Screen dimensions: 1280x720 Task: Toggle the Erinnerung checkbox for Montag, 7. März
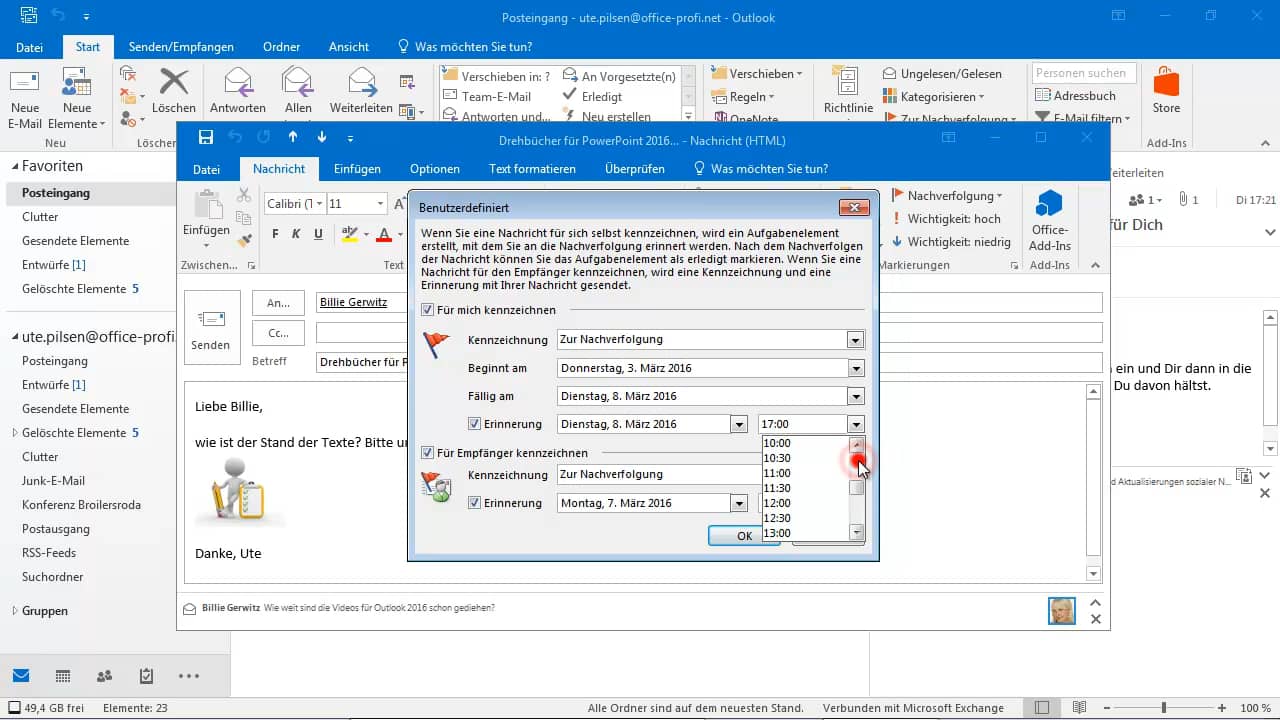475,503
